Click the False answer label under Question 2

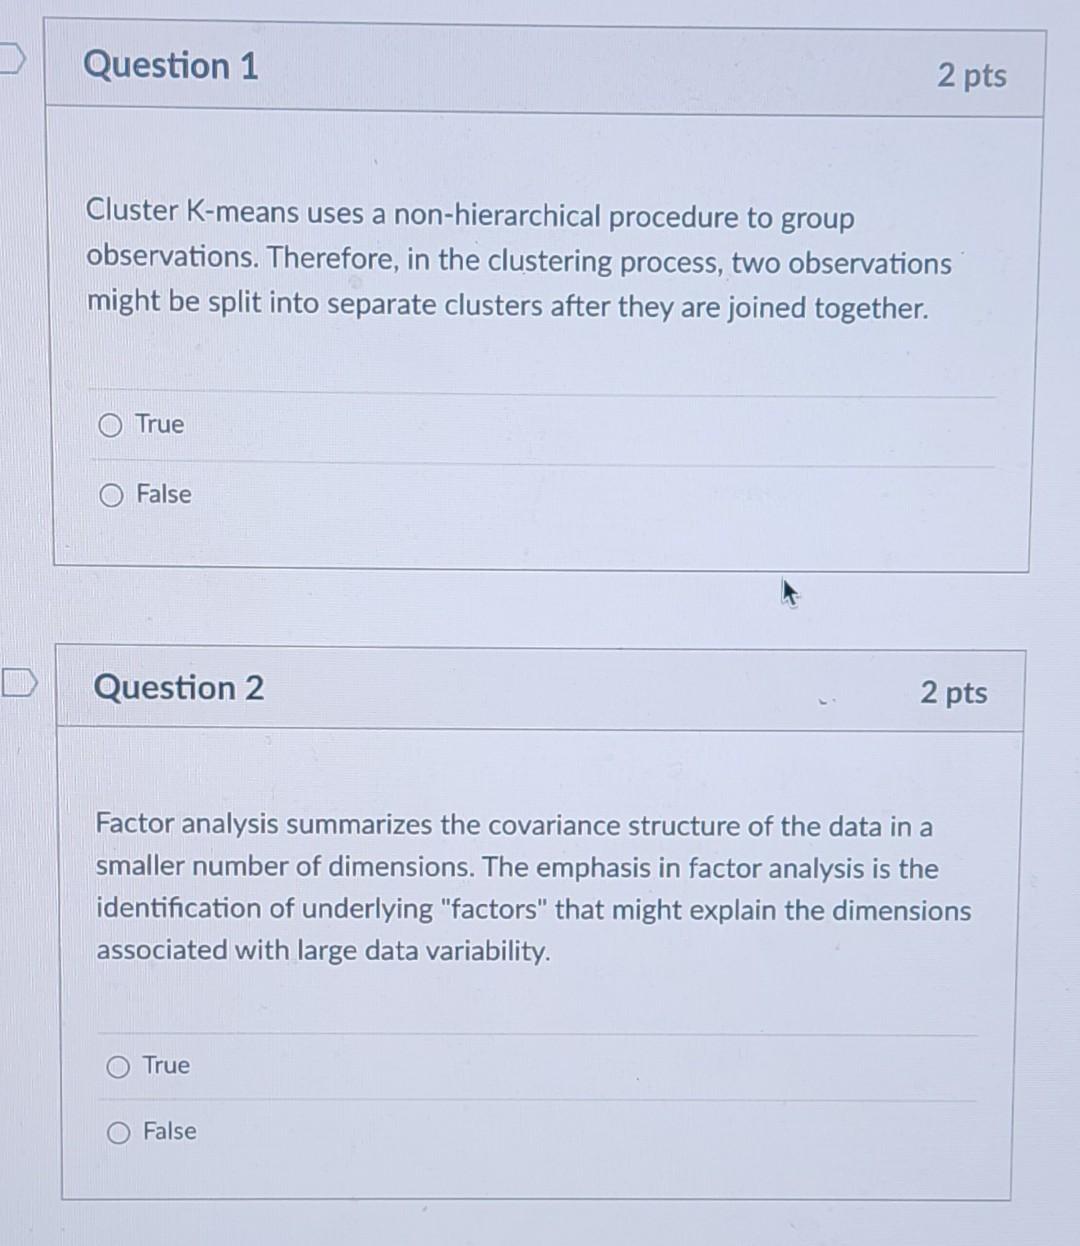pyautogui.click(x=170, y=1132)
